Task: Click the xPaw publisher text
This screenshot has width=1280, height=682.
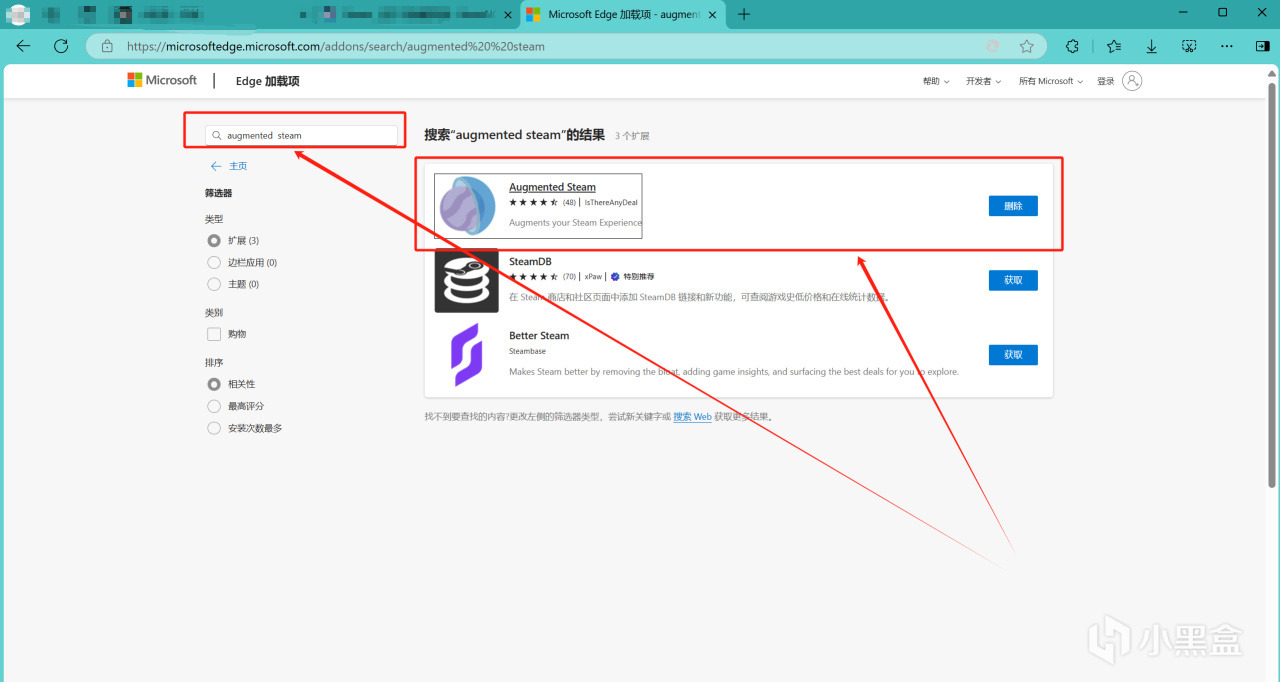Action: tap(593, 277)
